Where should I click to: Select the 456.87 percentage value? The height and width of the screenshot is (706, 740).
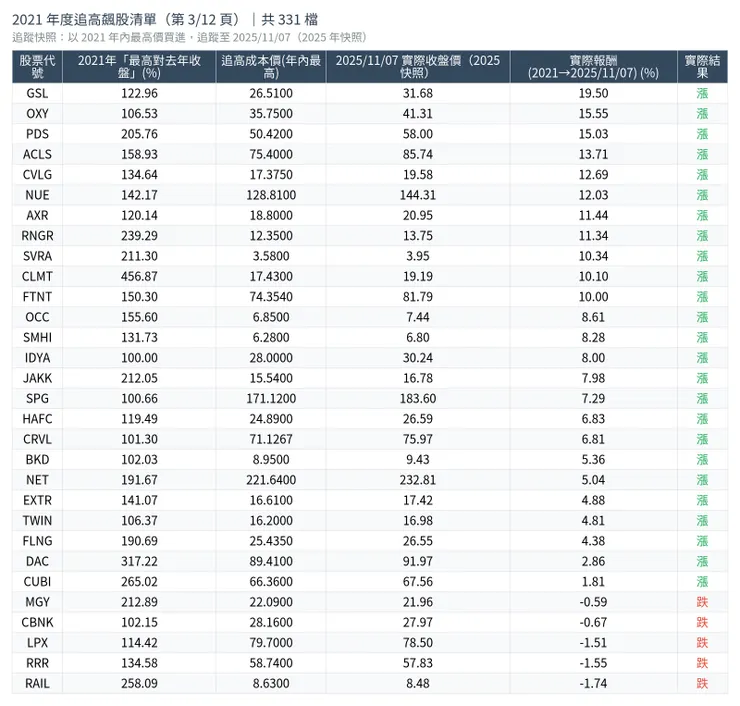138,276
